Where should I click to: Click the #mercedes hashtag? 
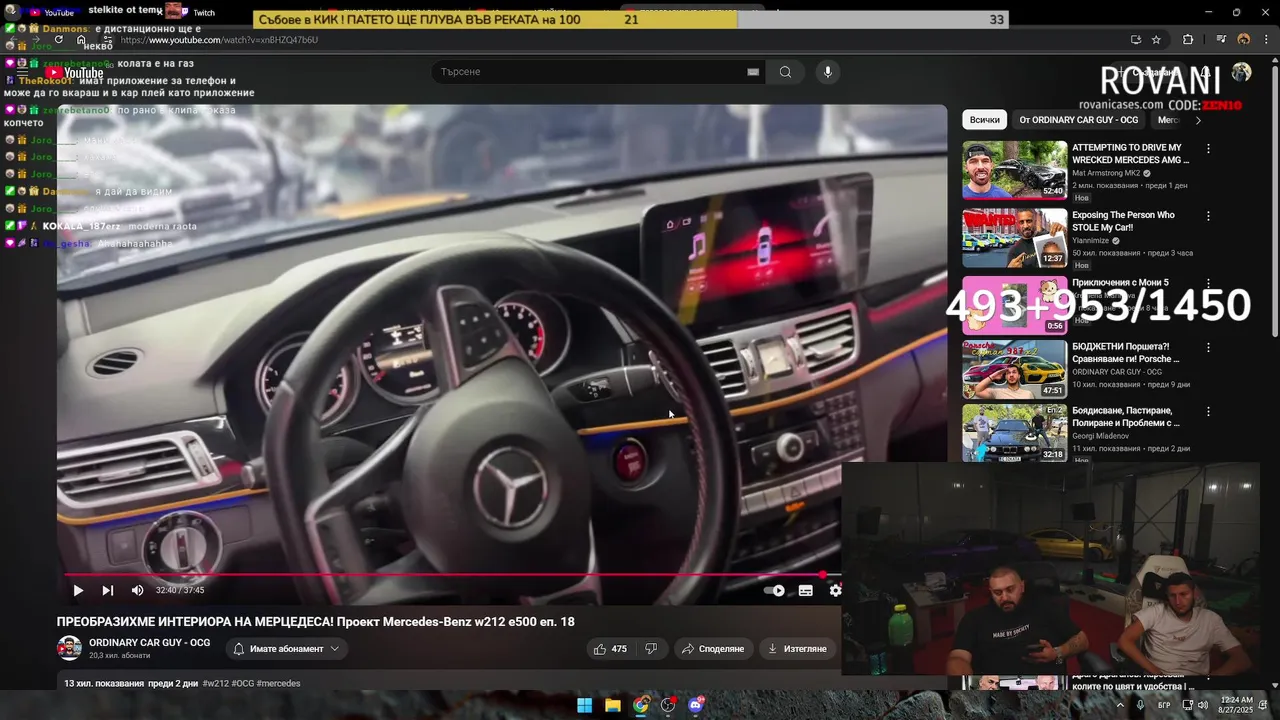[278, 684]
